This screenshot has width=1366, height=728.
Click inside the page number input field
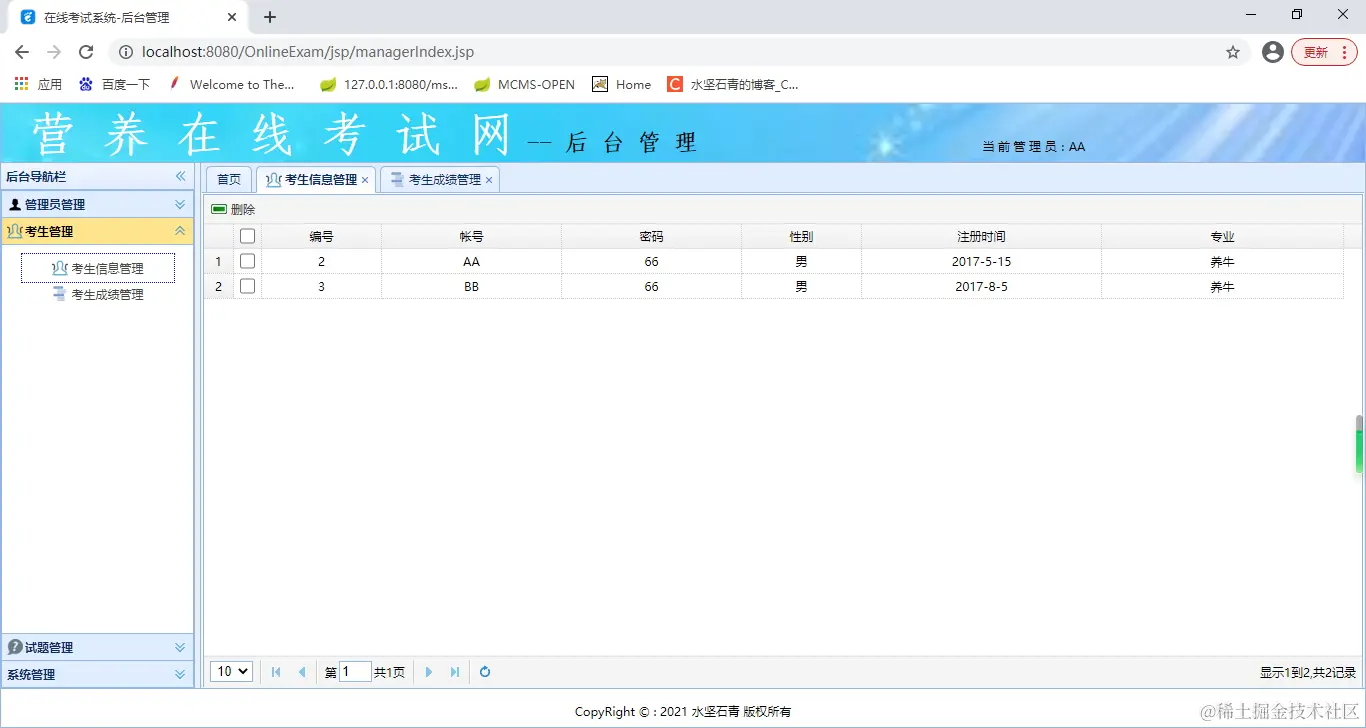pos(355,671)
